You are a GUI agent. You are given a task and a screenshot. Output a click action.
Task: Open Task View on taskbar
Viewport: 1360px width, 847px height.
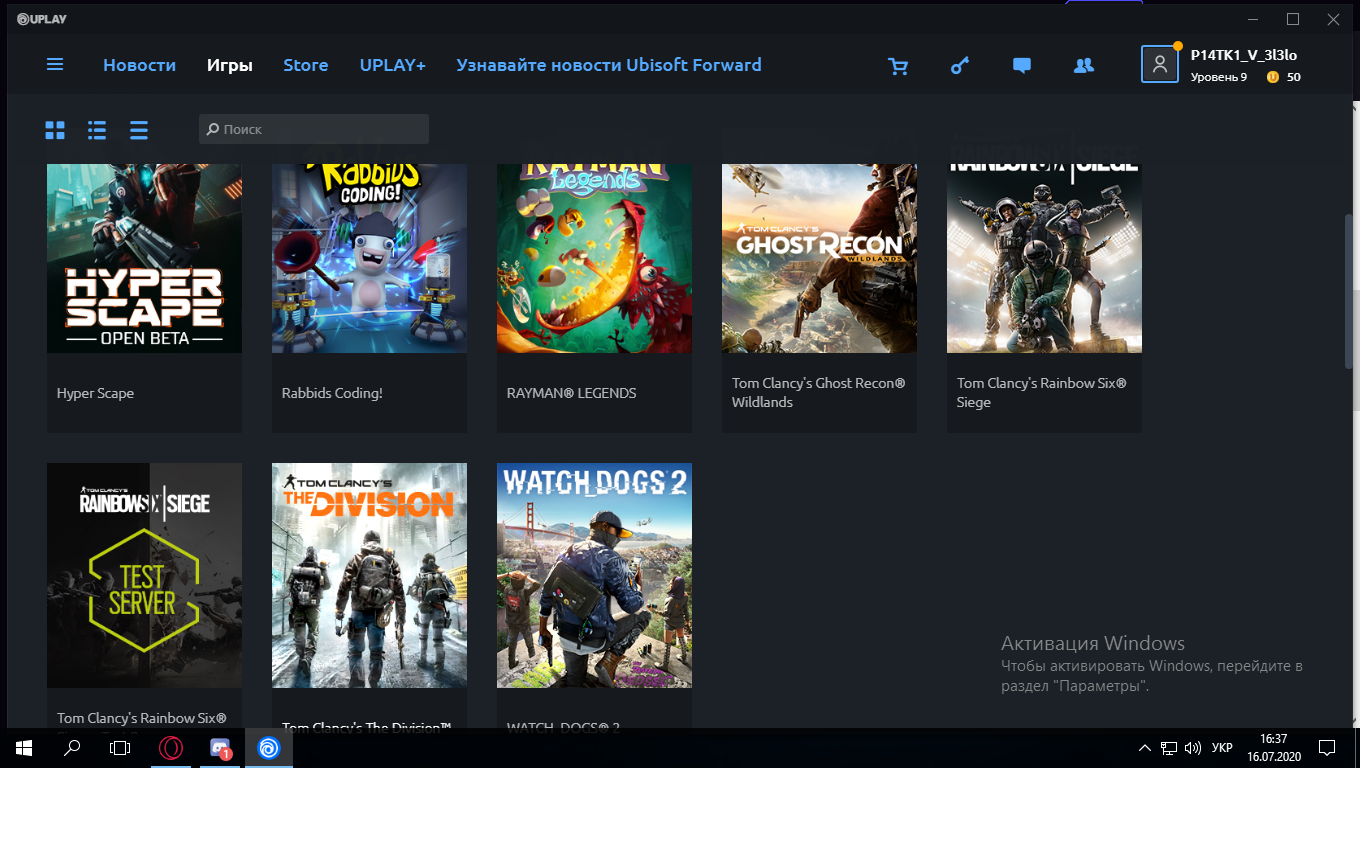pyautogui.click(x=120, y=747)
